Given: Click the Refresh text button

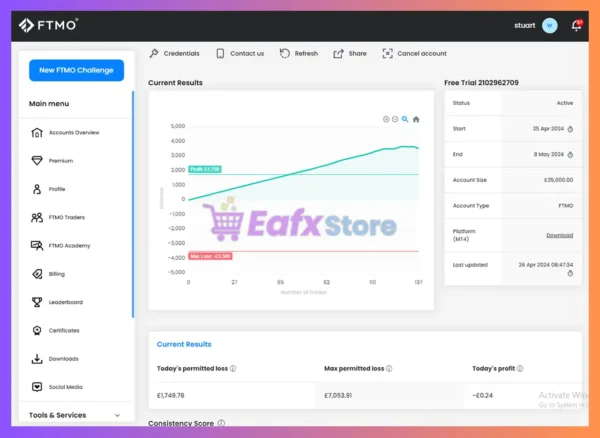Looking at the screenshot, I should (x=306, y=54).
